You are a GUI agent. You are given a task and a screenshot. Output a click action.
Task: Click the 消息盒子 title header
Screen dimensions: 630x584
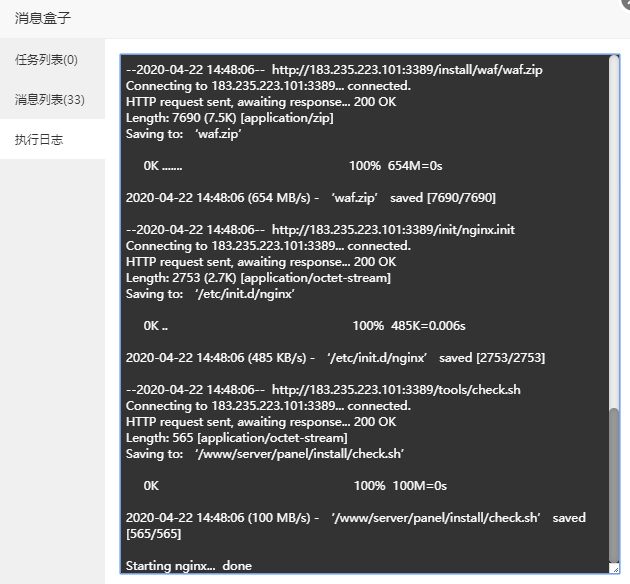[43, 18]
